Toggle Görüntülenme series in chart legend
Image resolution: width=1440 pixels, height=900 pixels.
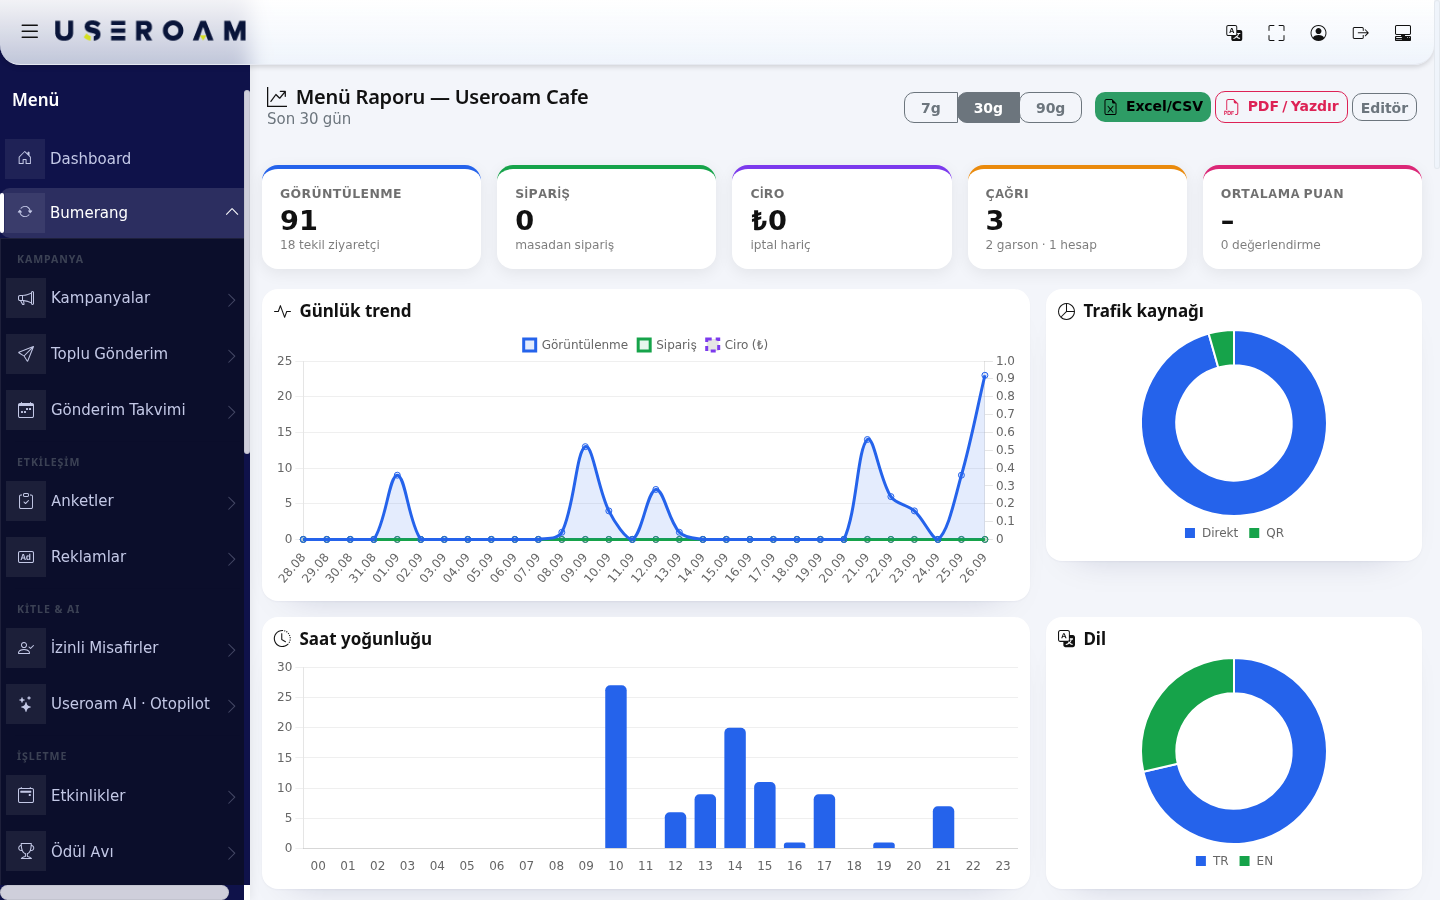pos(575,345)
